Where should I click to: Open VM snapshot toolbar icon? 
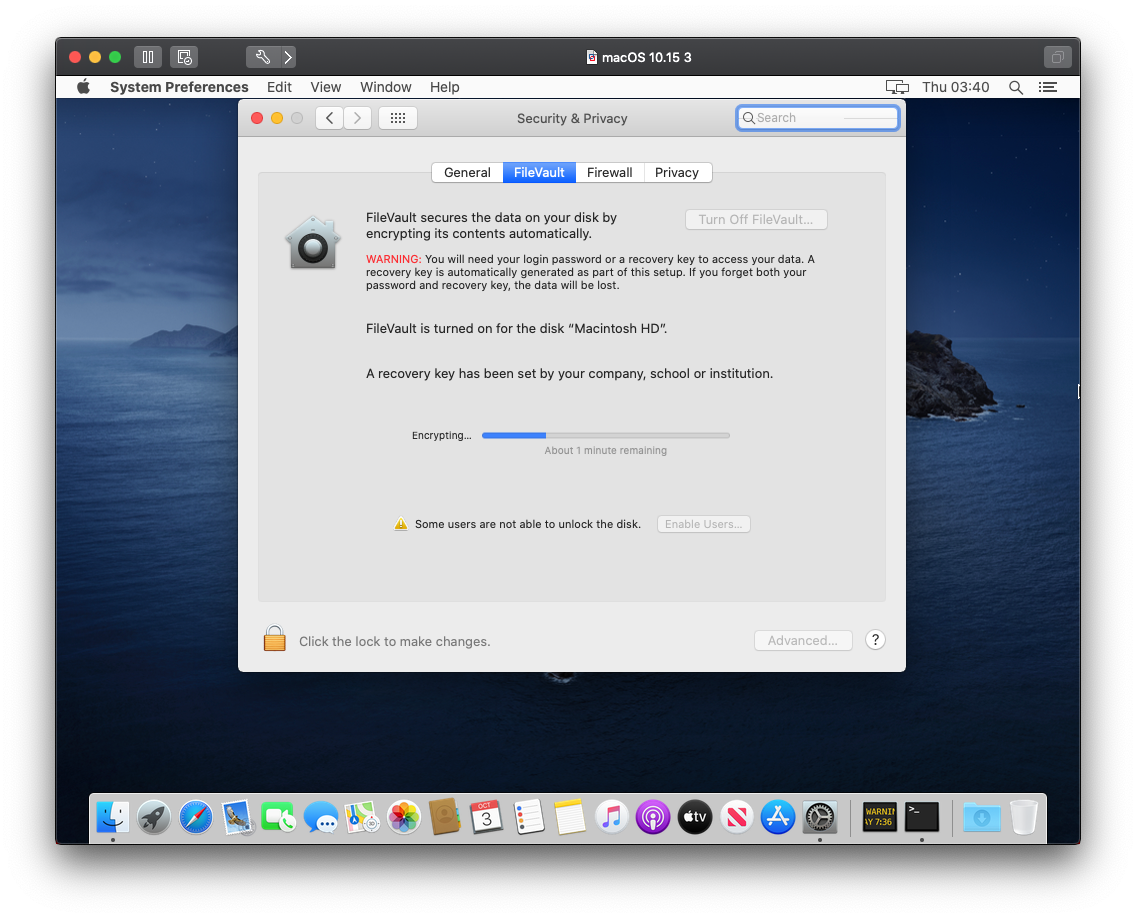pos(183,57)
